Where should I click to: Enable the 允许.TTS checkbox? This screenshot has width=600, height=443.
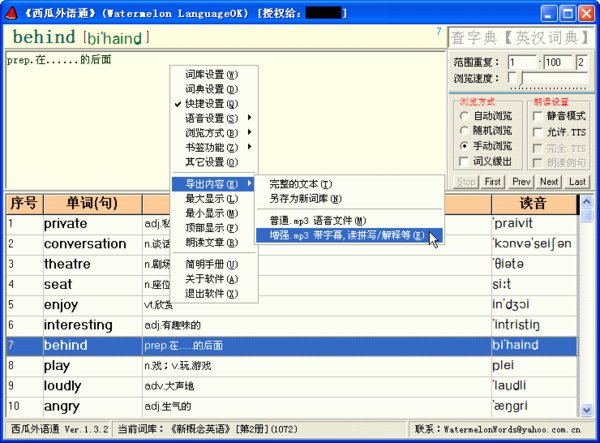pos(538,132)
